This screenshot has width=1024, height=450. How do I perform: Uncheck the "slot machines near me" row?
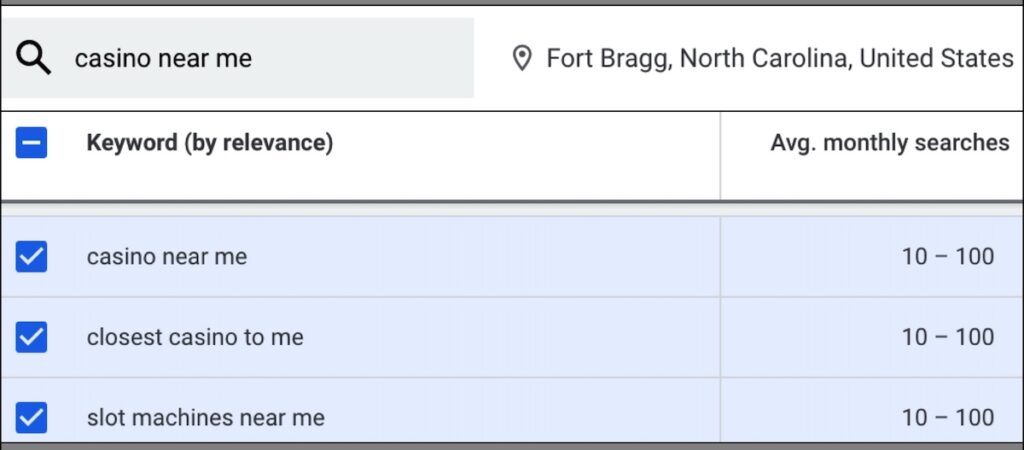click(x=31, y=417)
